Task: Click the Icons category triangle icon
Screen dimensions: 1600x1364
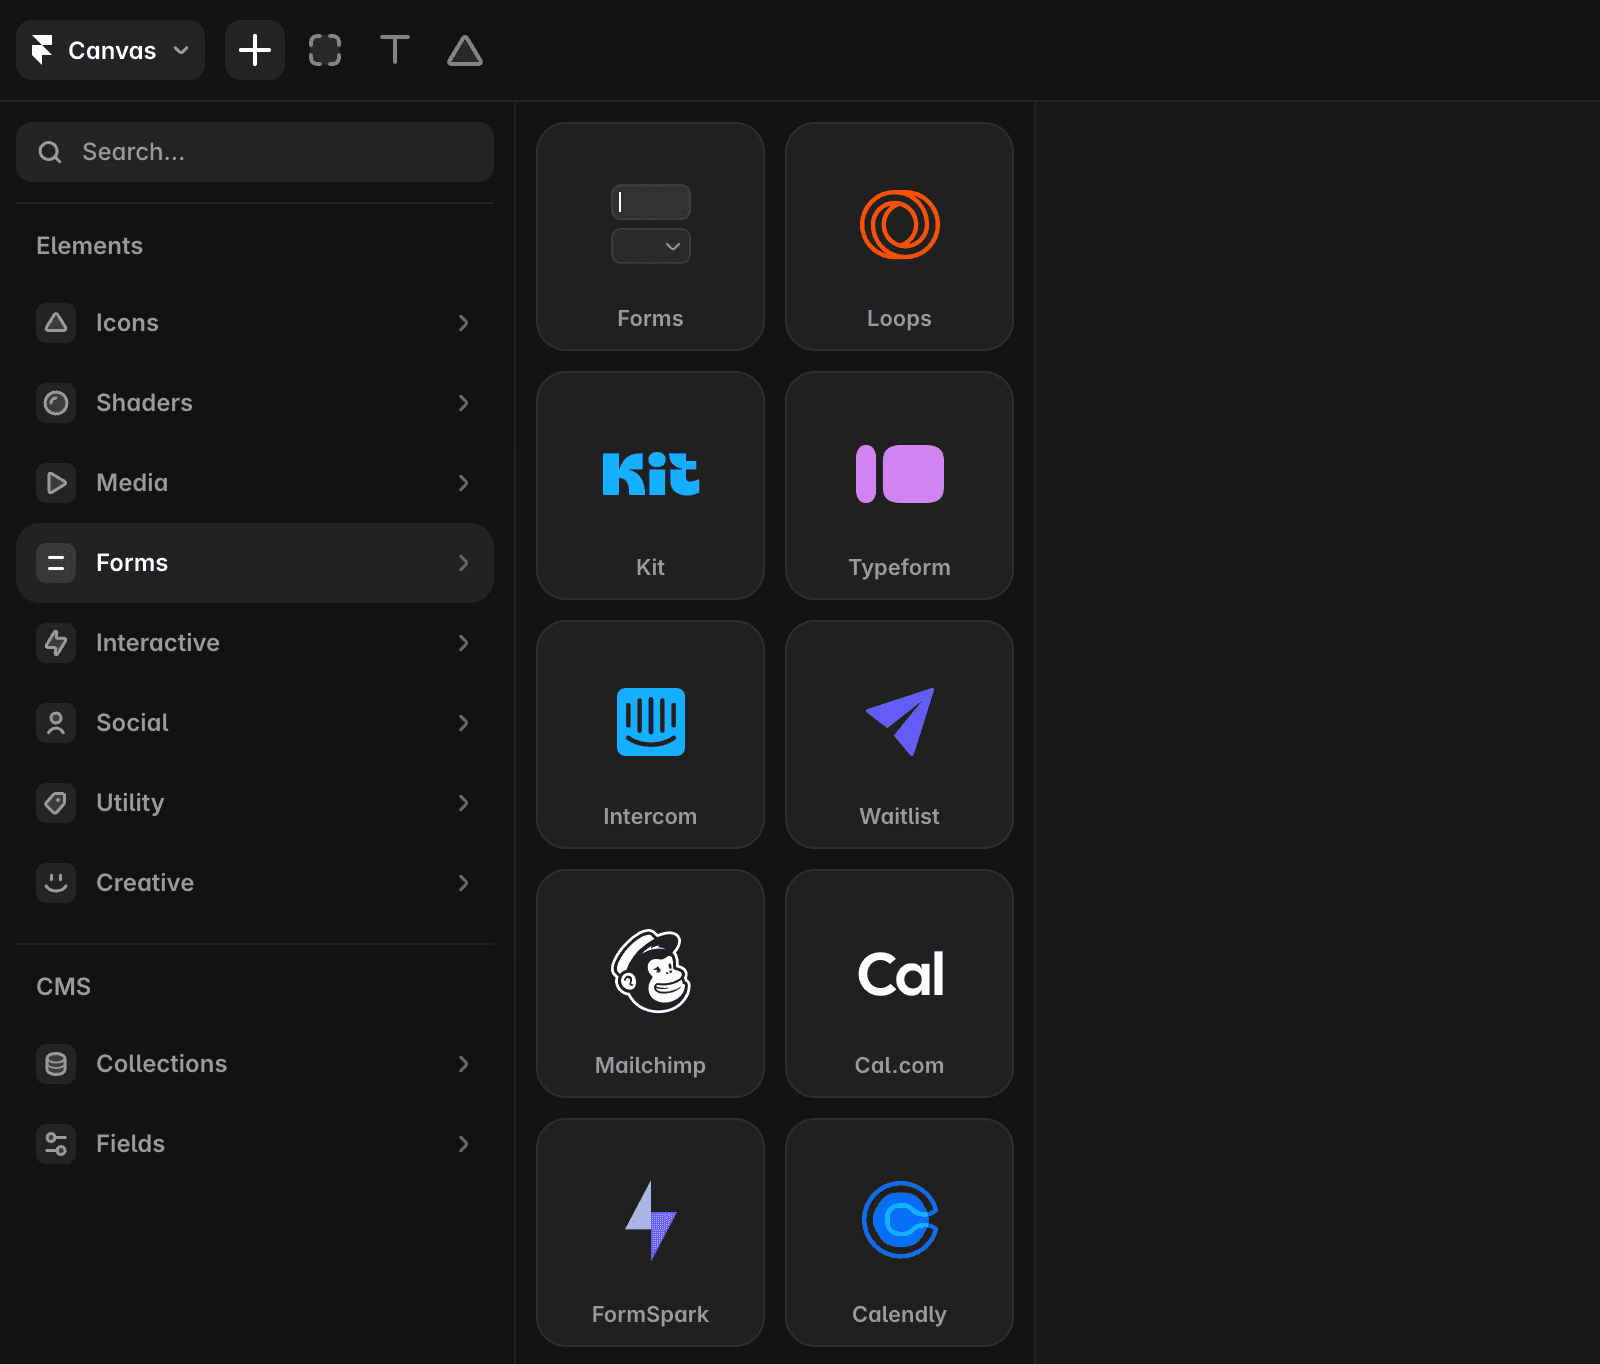Action: pyautogui.click(x=56, y=323)
